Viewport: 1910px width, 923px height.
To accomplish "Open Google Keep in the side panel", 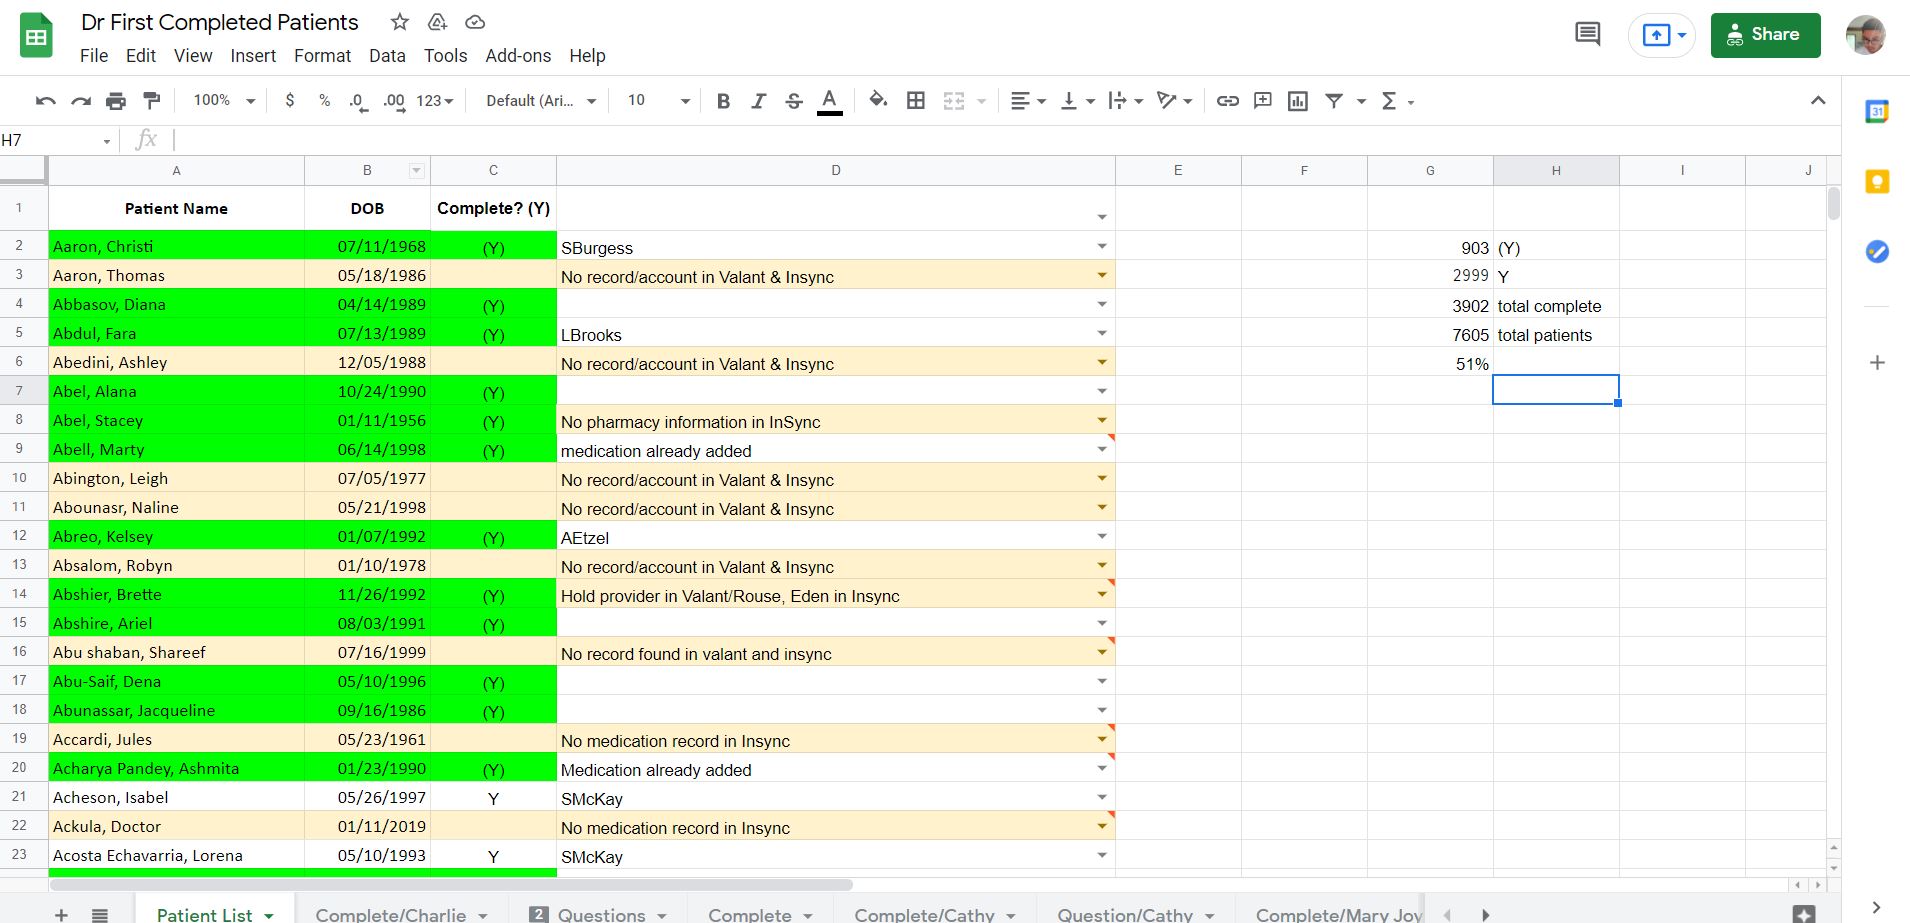I will pyautogui.click(x=1877, y=182).
